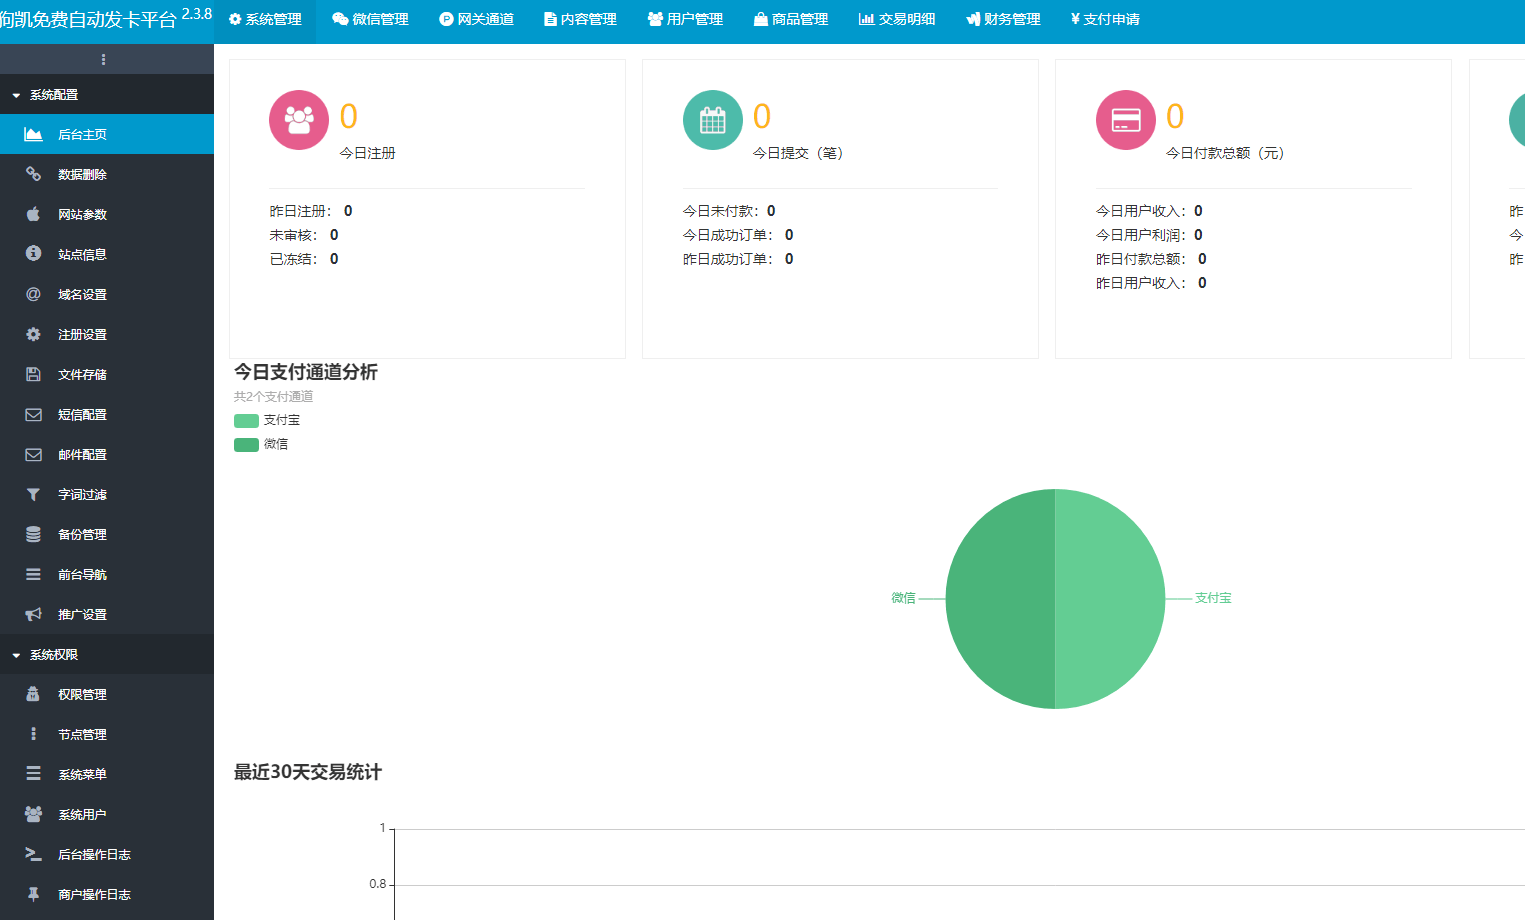Click the sidebar collapse dots handle
The height and width of the screenshot is (920, 1525).
click(x=103, y=60)
